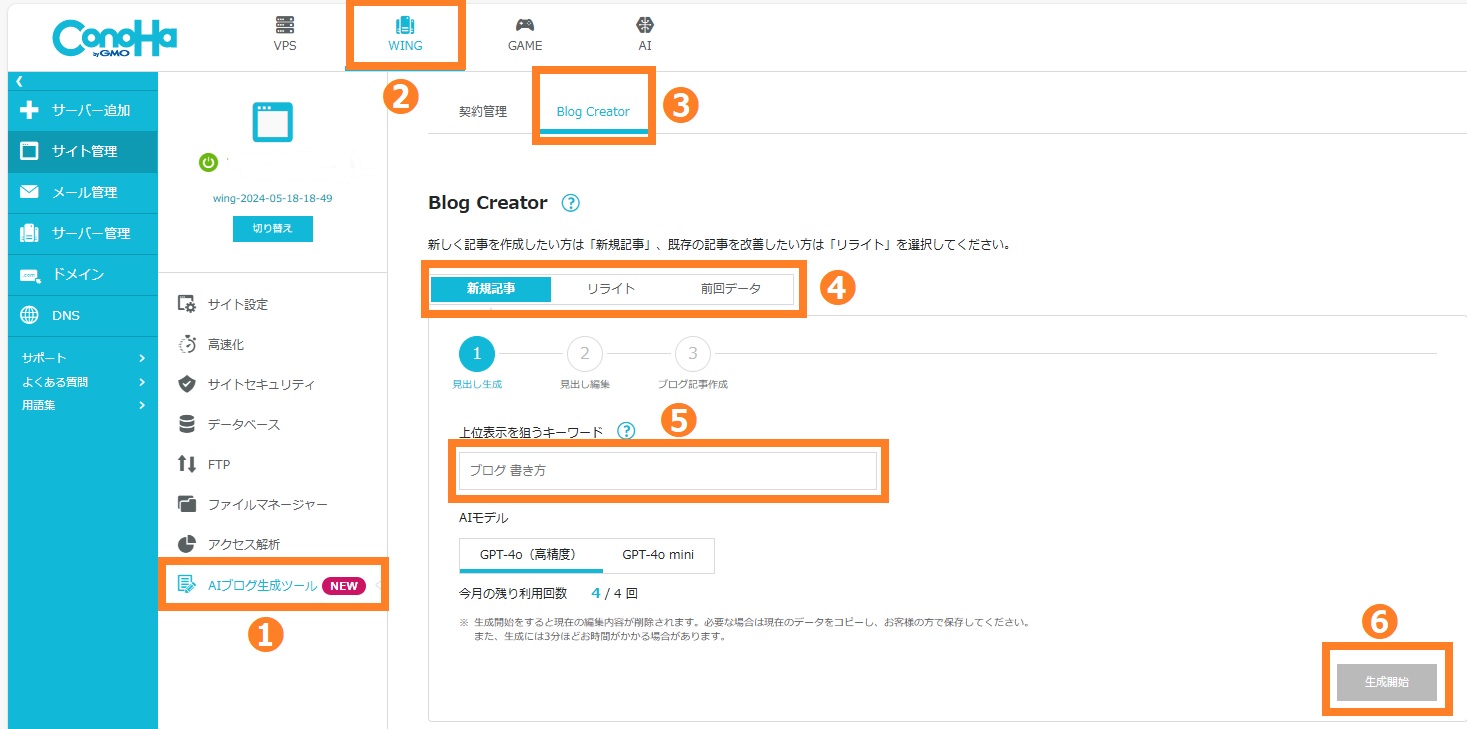The height and width of the screenshot is (729, 1467).
Task: Open DNS in the sidebar
Action: tap(82, 315)
